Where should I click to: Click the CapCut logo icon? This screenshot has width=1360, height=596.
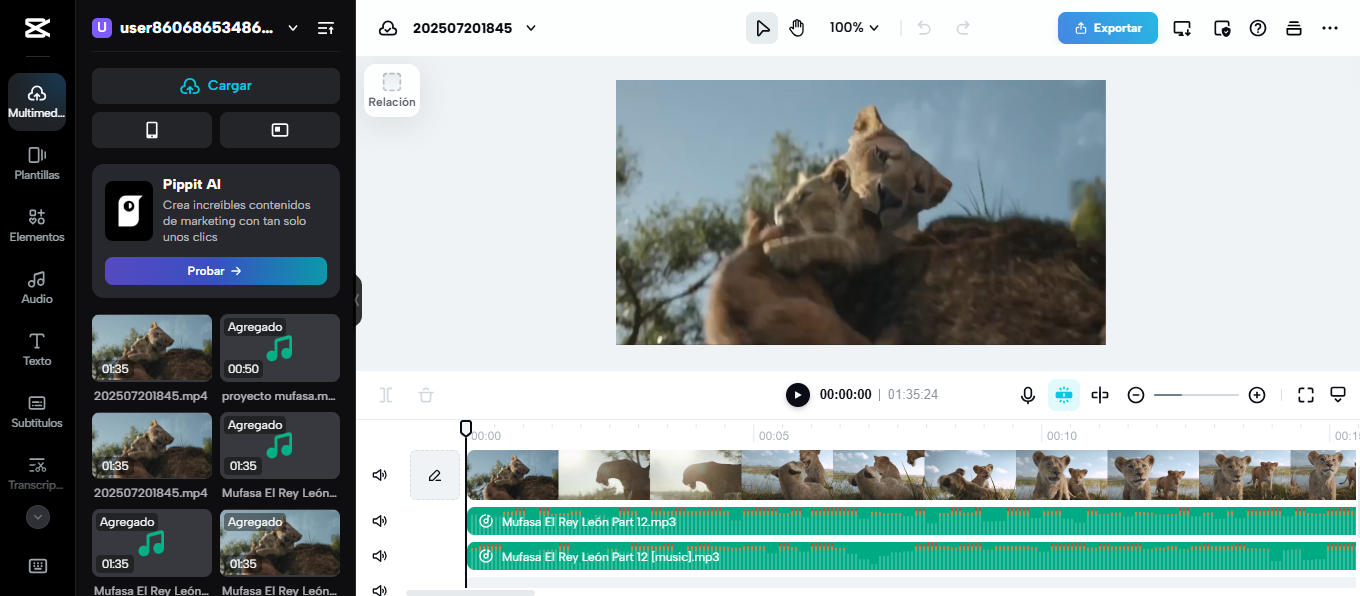37,28
